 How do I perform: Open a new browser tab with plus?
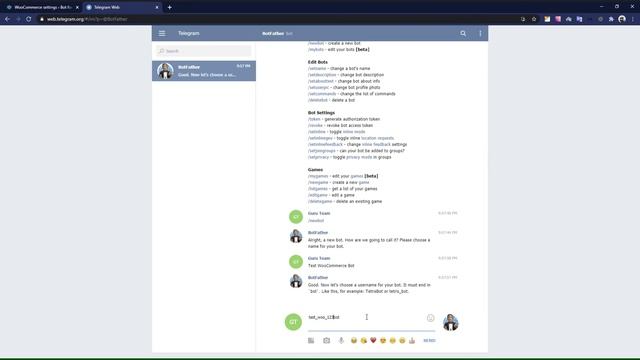tap(169, 7)
